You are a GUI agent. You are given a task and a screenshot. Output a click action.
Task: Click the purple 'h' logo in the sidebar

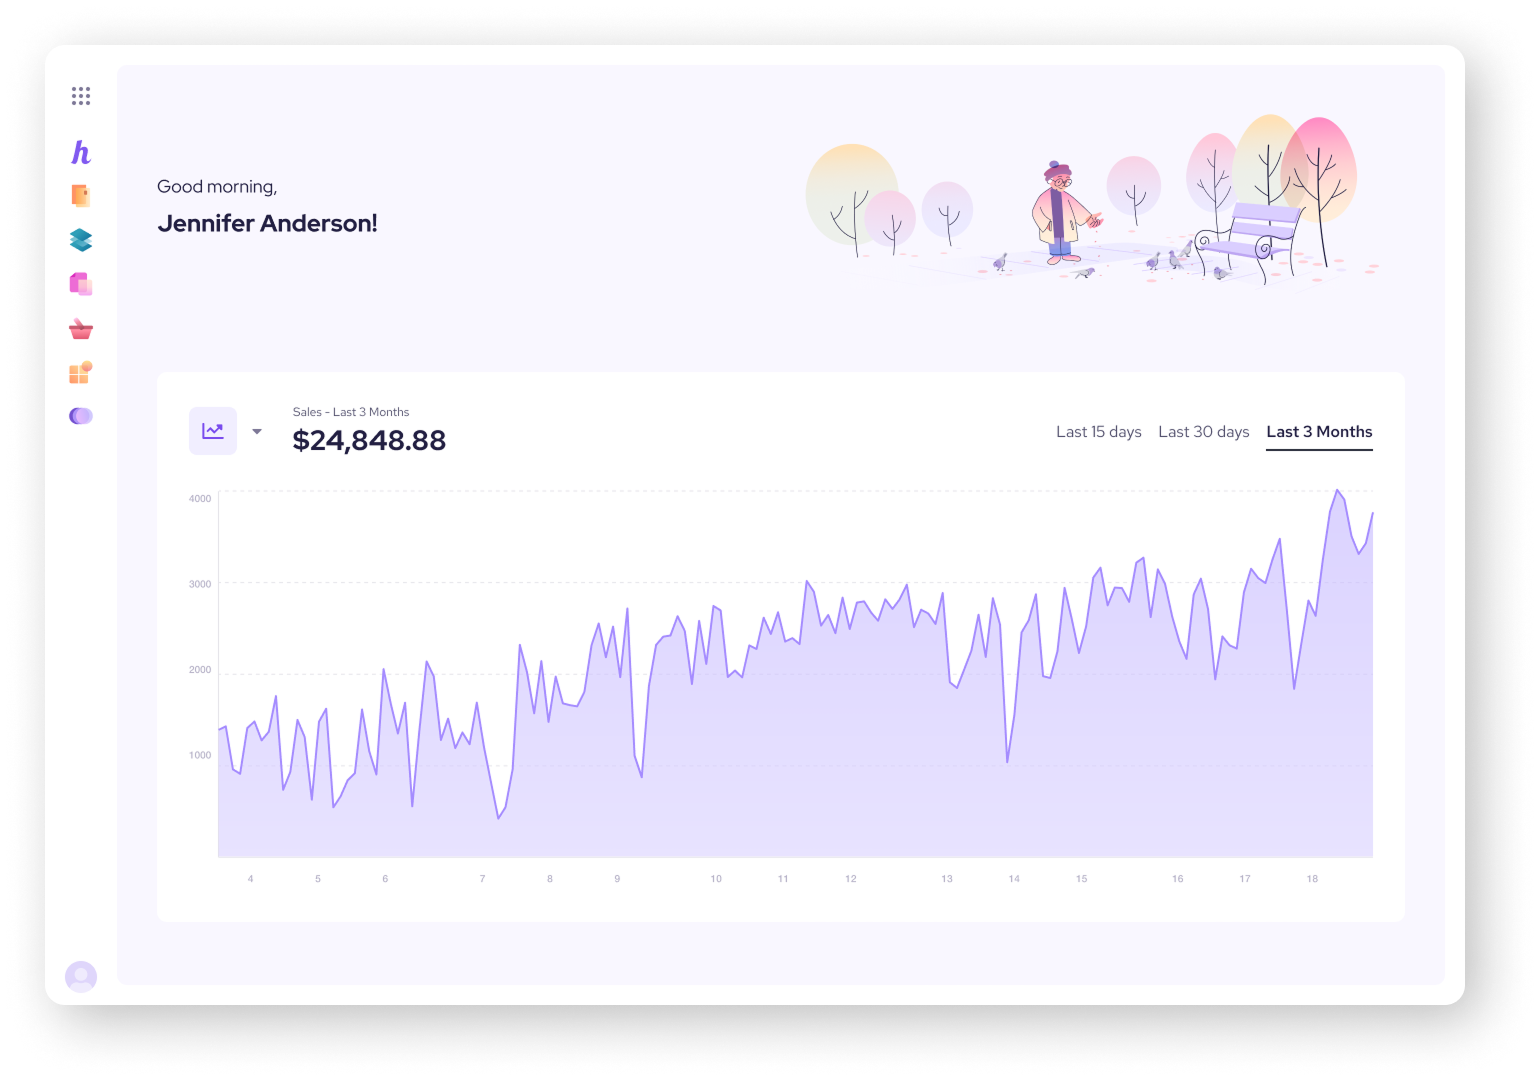tap(80, 153)
